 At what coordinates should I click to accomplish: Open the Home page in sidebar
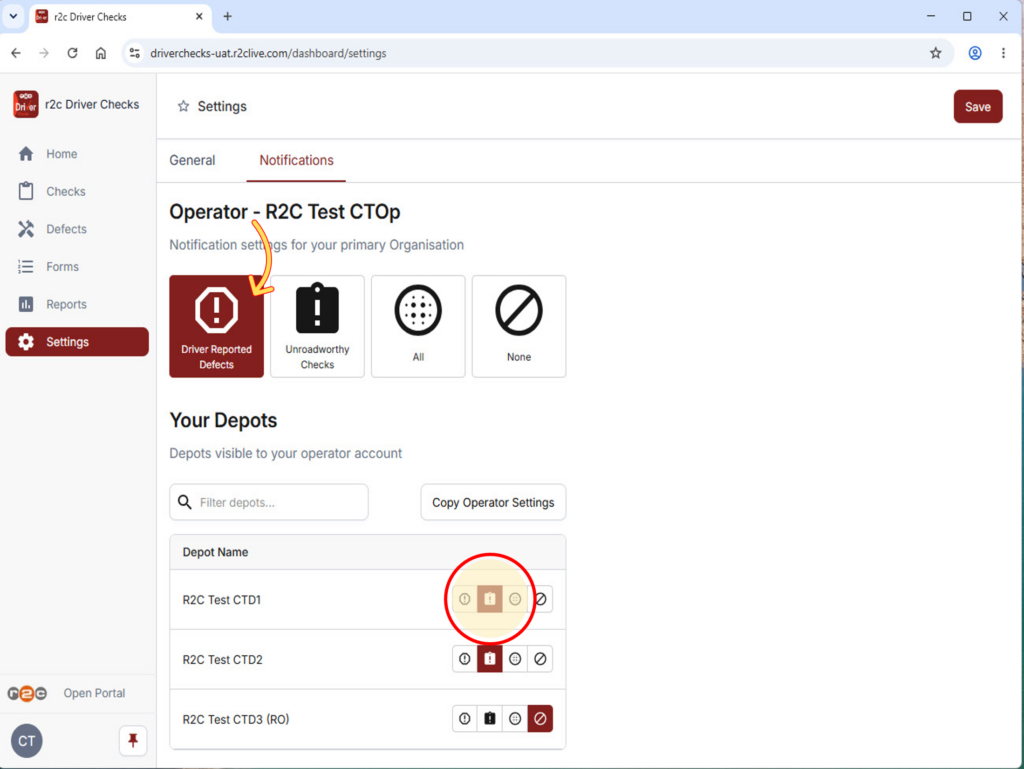tap(61, 154)
